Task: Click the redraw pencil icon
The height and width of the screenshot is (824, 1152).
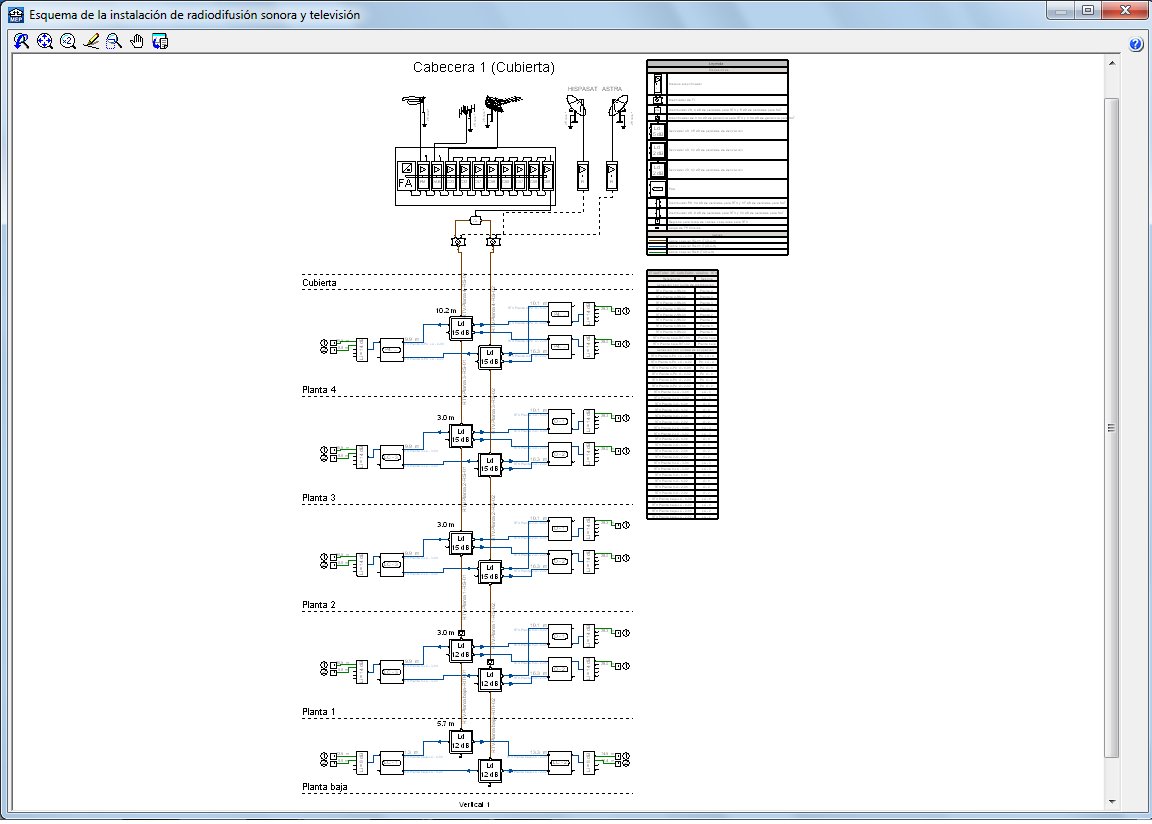Action: pyautogui.click(x=91, y=42)
